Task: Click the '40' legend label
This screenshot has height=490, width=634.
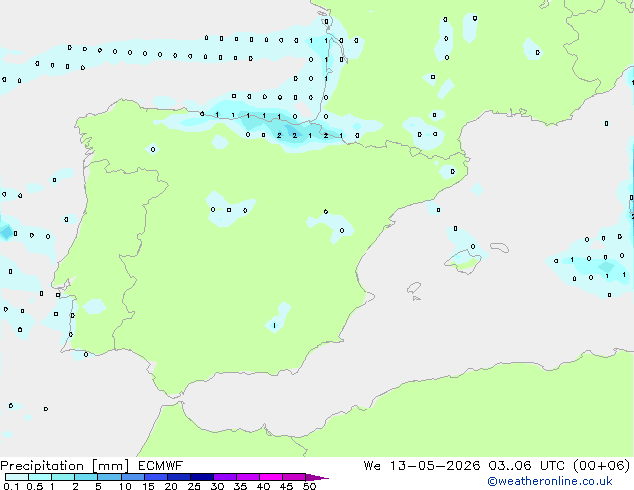Action: point(263,486)
